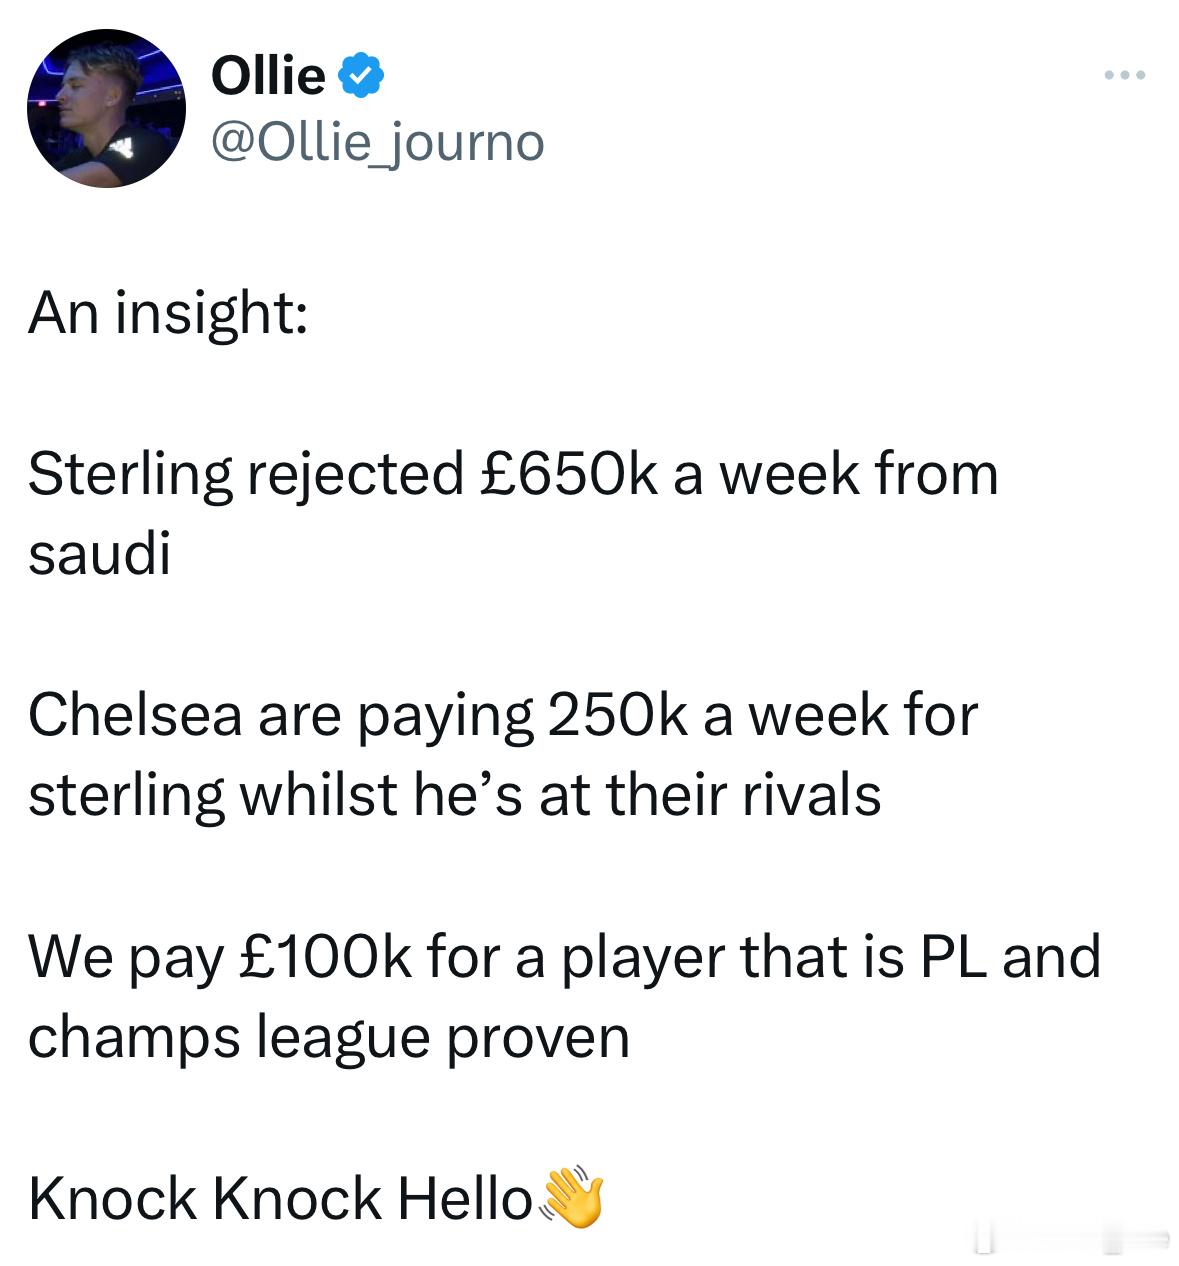The width and height of the screenshot is (1179, 1266).
Task: Open Ollie's profile picture avatar
Action: 106,108
